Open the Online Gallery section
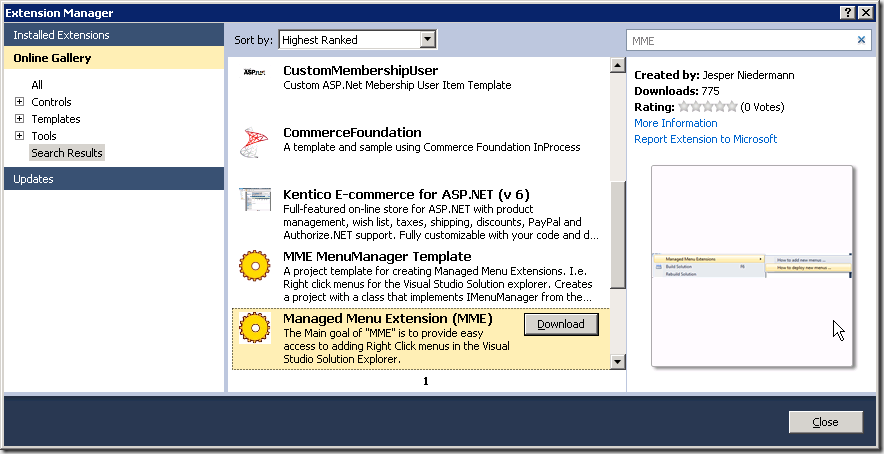 114,58
